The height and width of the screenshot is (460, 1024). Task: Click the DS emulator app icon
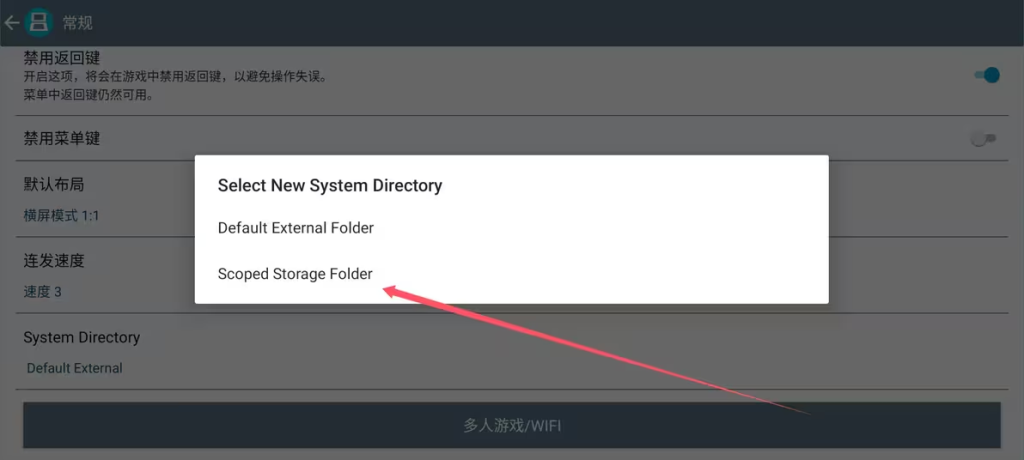(x=40, y=22)
